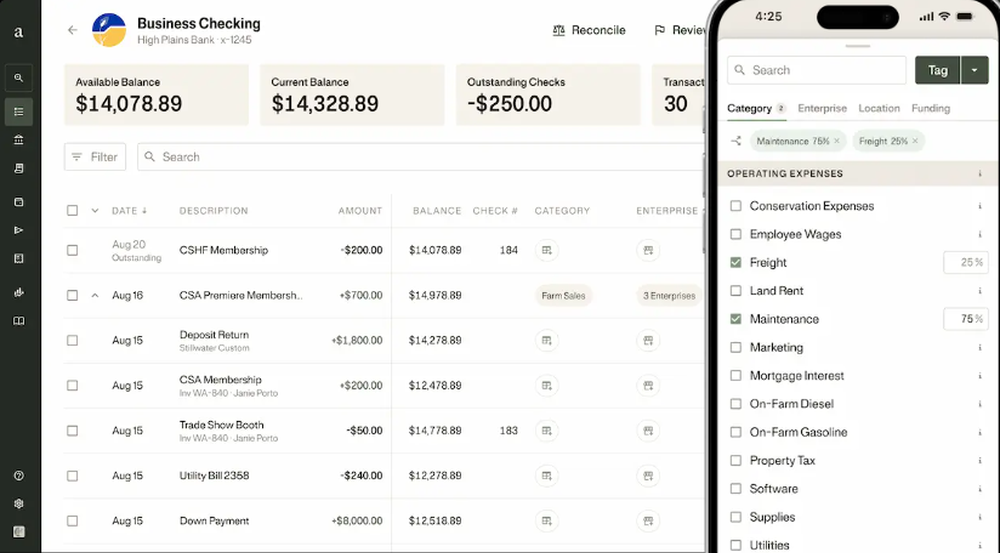This screenshot has height=553, width=1000.
Task: Open settings gear in left sidebar
Action: click(19, 504)
